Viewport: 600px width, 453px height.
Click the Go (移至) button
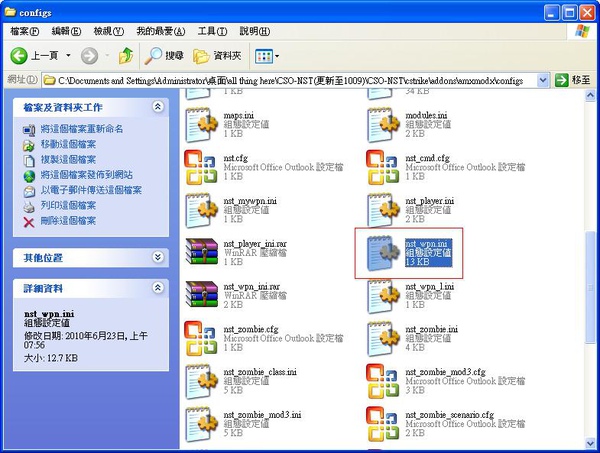(x=573, y=80)
